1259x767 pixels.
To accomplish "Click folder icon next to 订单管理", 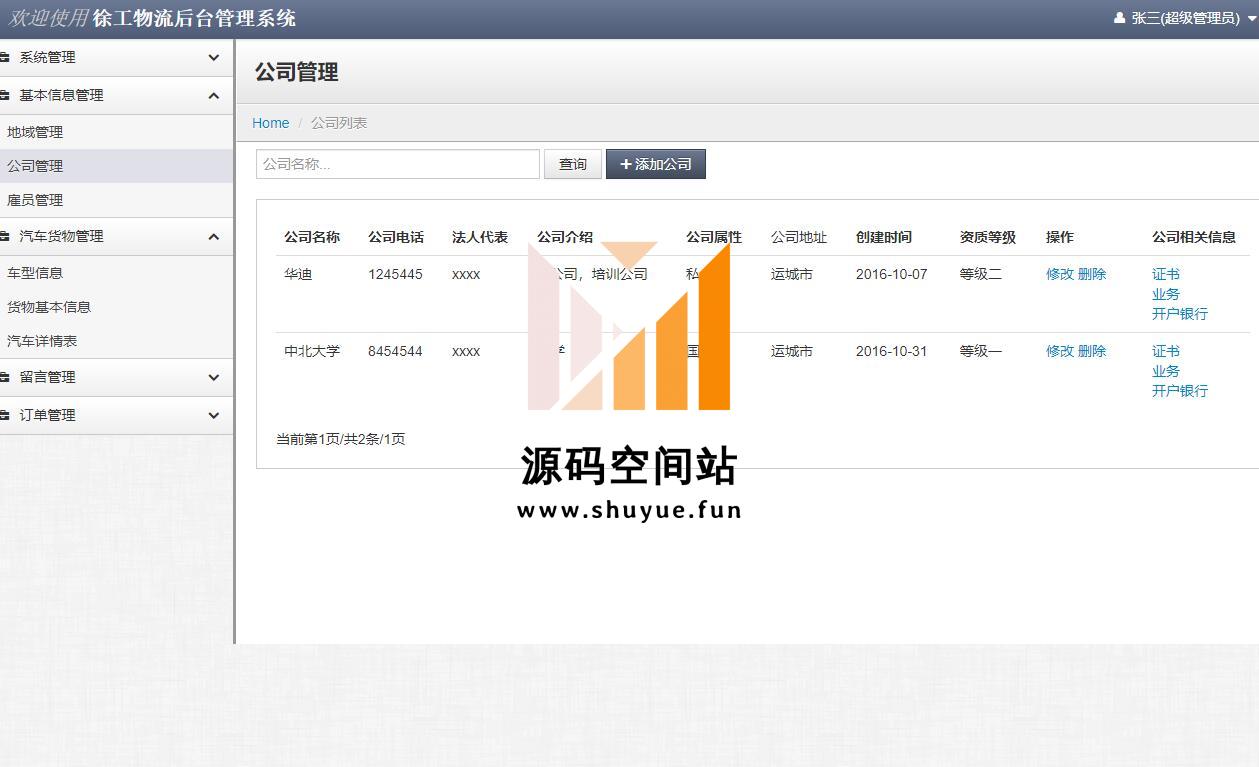I will 5,416.
